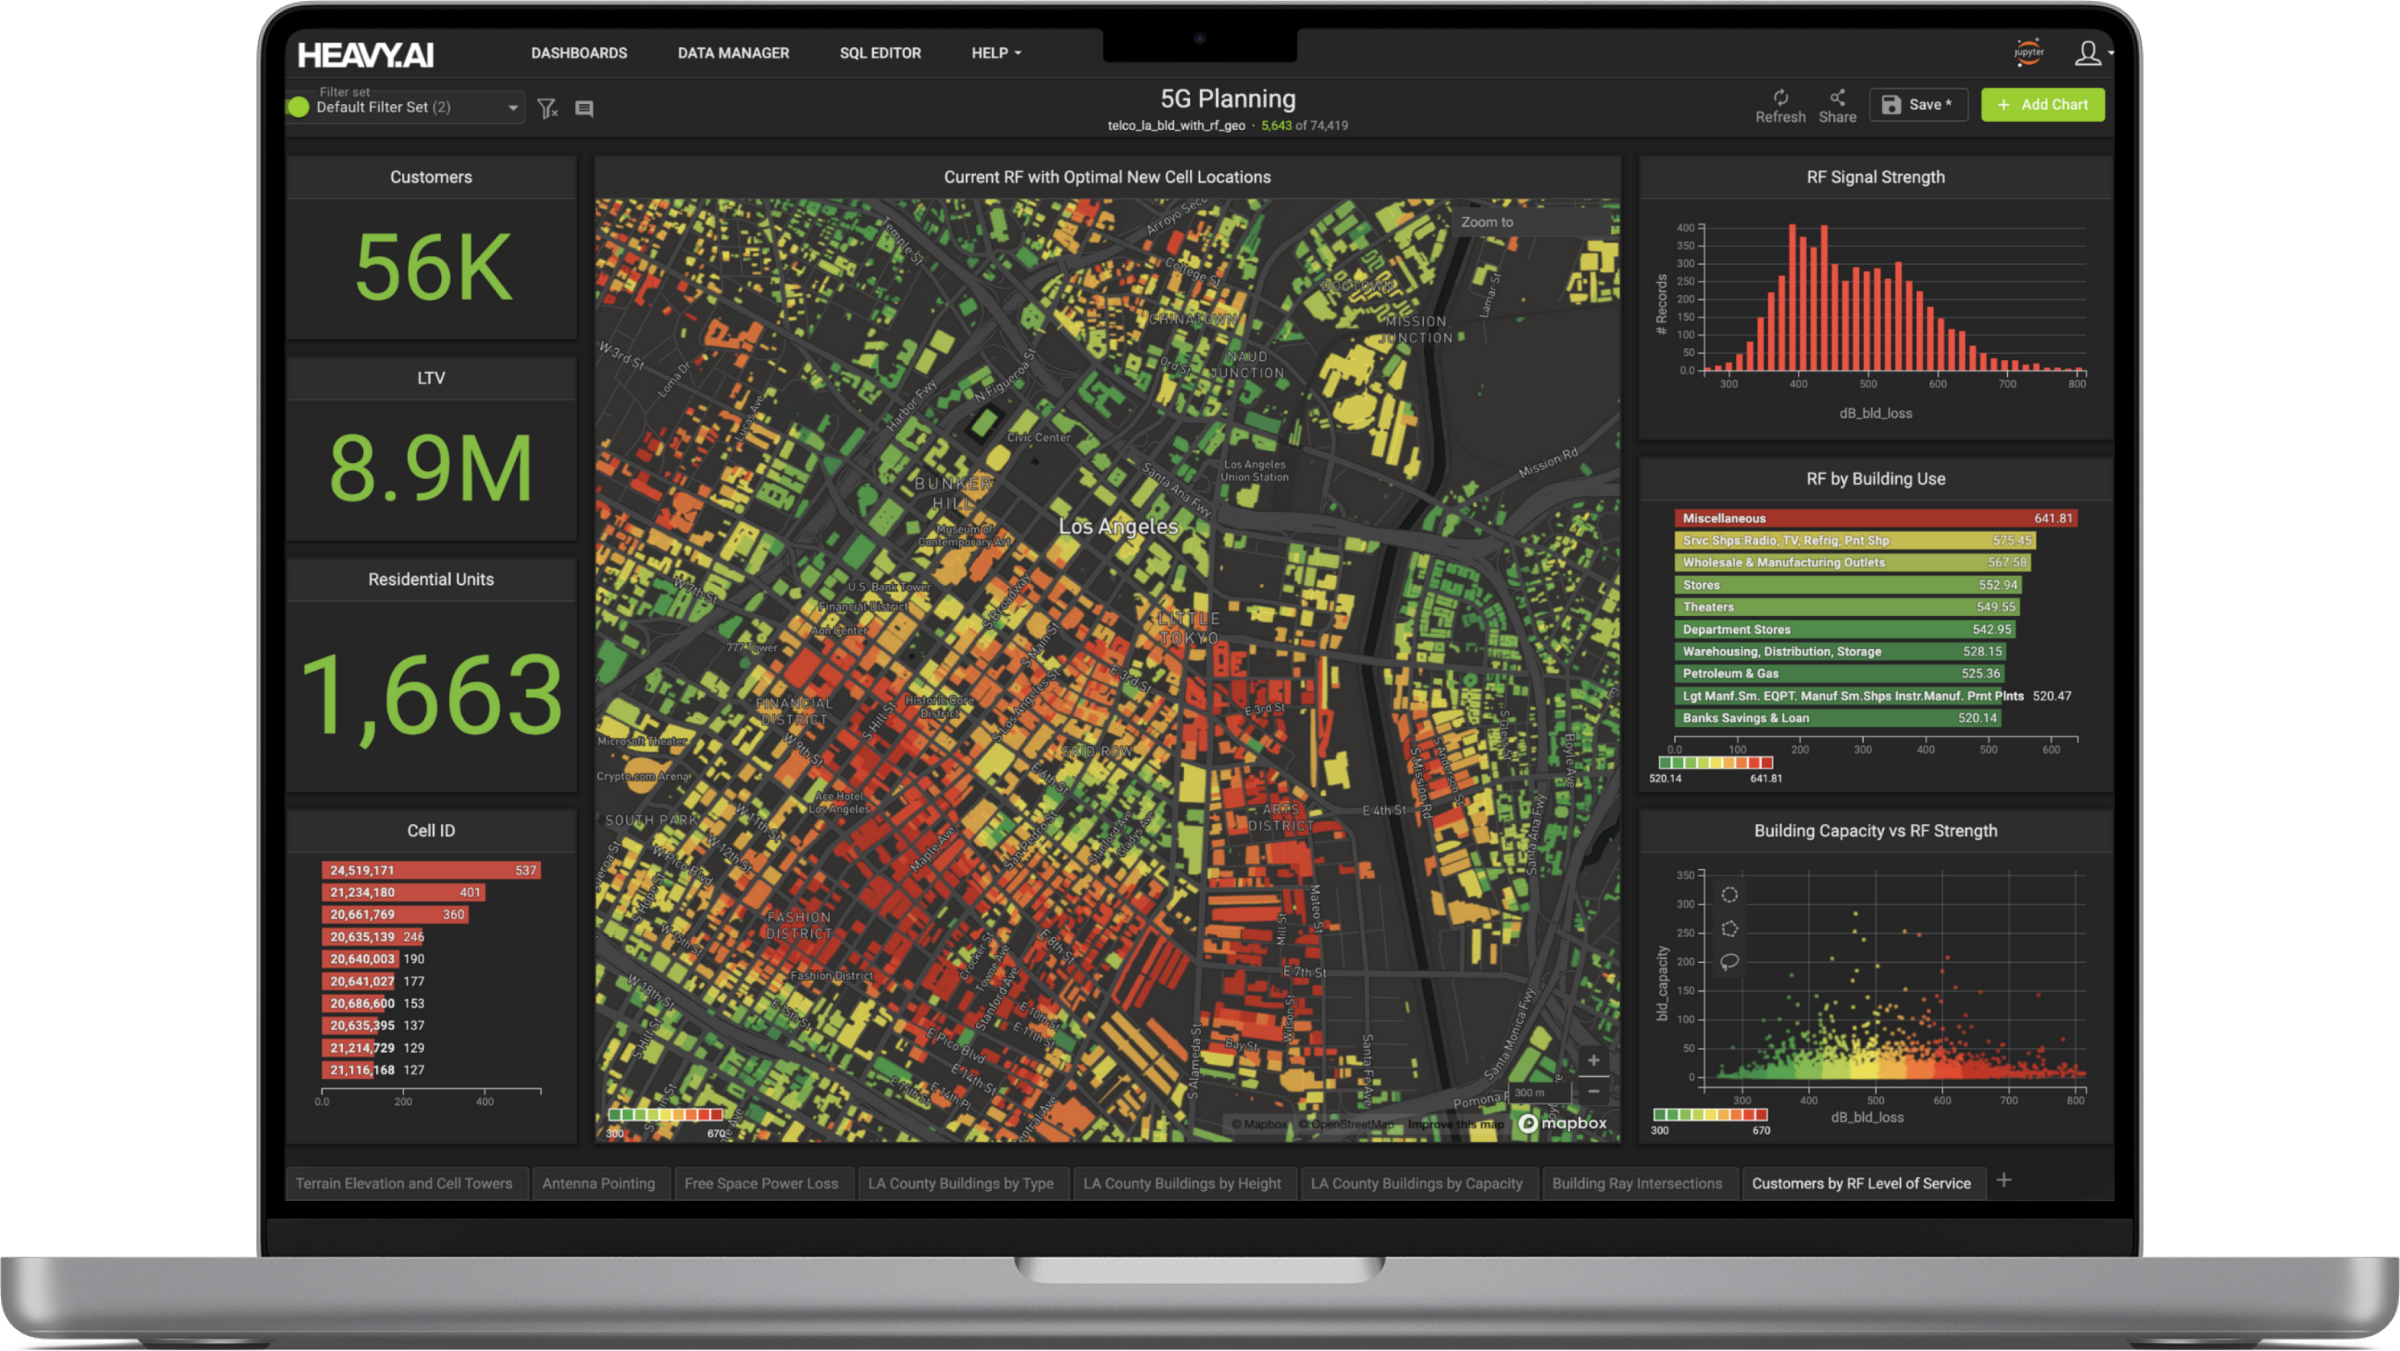2400x1351 pixels.
Task: Click the Improve this map link
Action: pos(1456,1125)
